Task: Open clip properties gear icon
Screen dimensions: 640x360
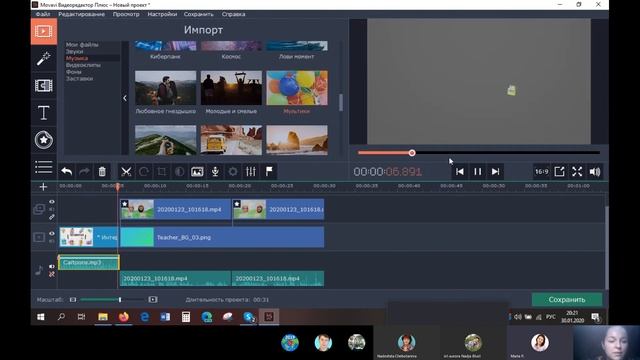Action: 233,171
